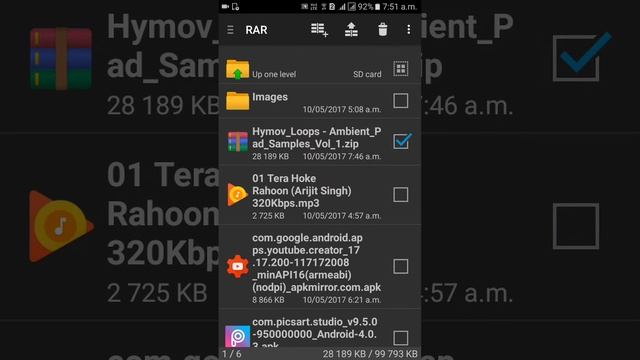The width and height of the screenshot is (640, 360).
Task: Tap the '2 725 KB' mp3 size
Action: coord(268,216)
